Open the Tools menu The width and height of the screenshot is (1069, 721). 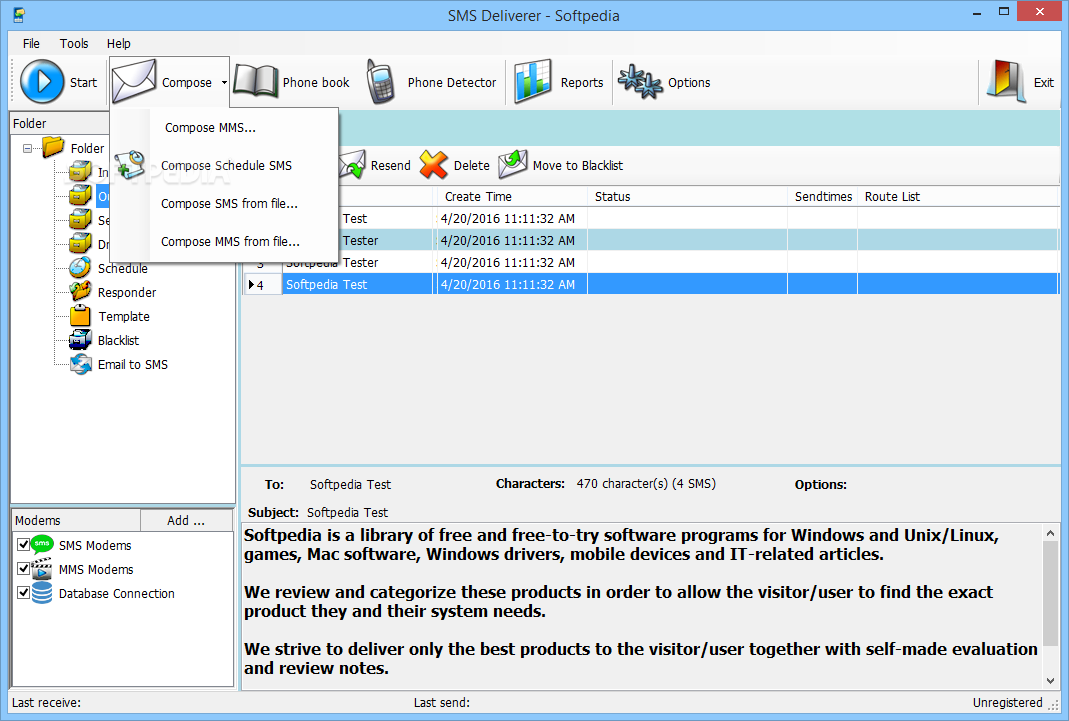(x=74, y=44)
